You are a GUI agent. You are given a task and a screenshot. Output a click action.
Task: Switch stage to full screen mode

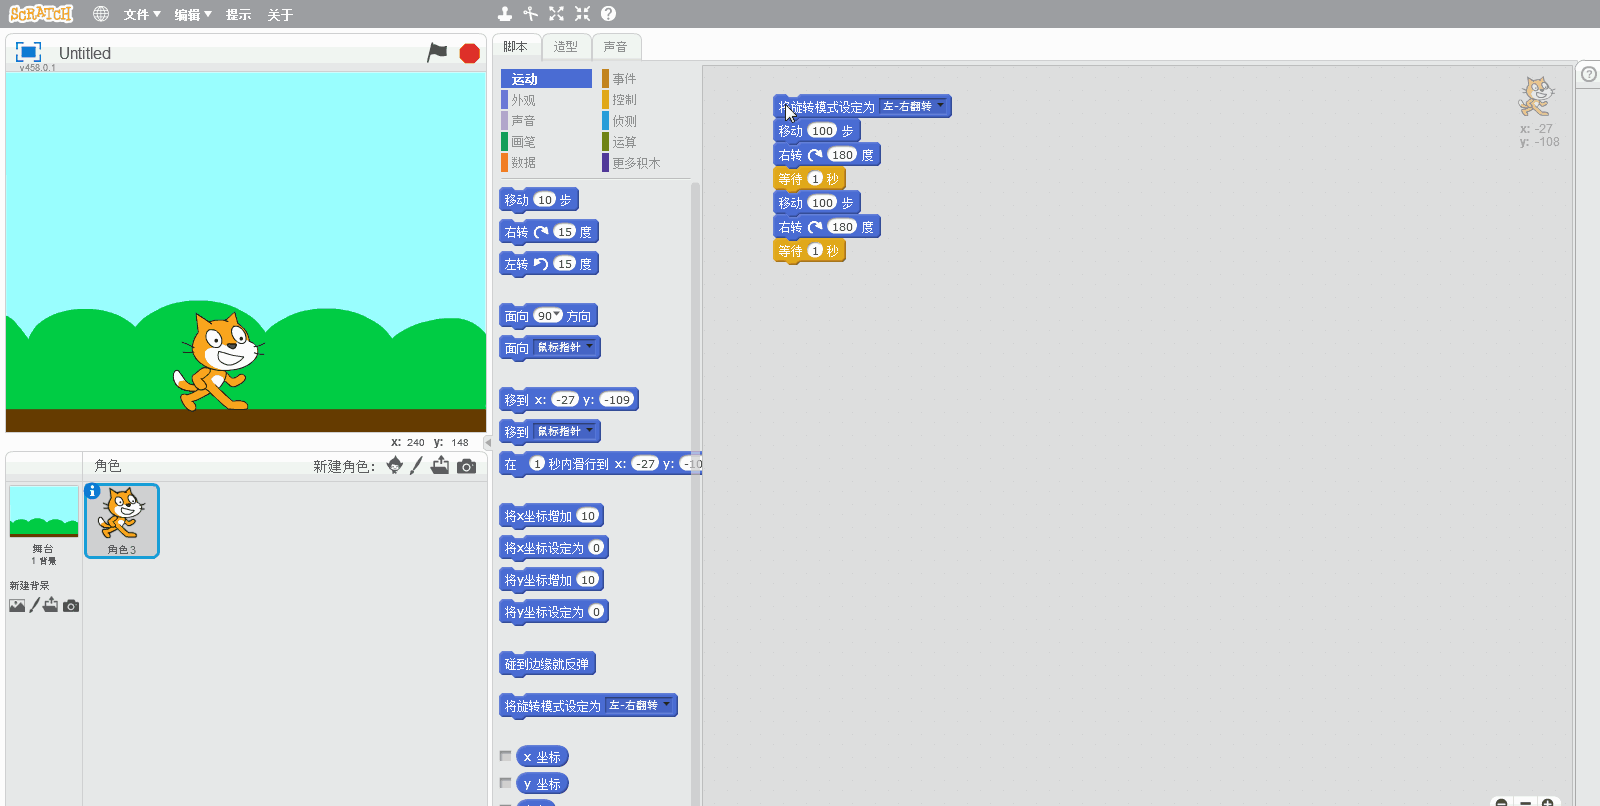[28, 52]
